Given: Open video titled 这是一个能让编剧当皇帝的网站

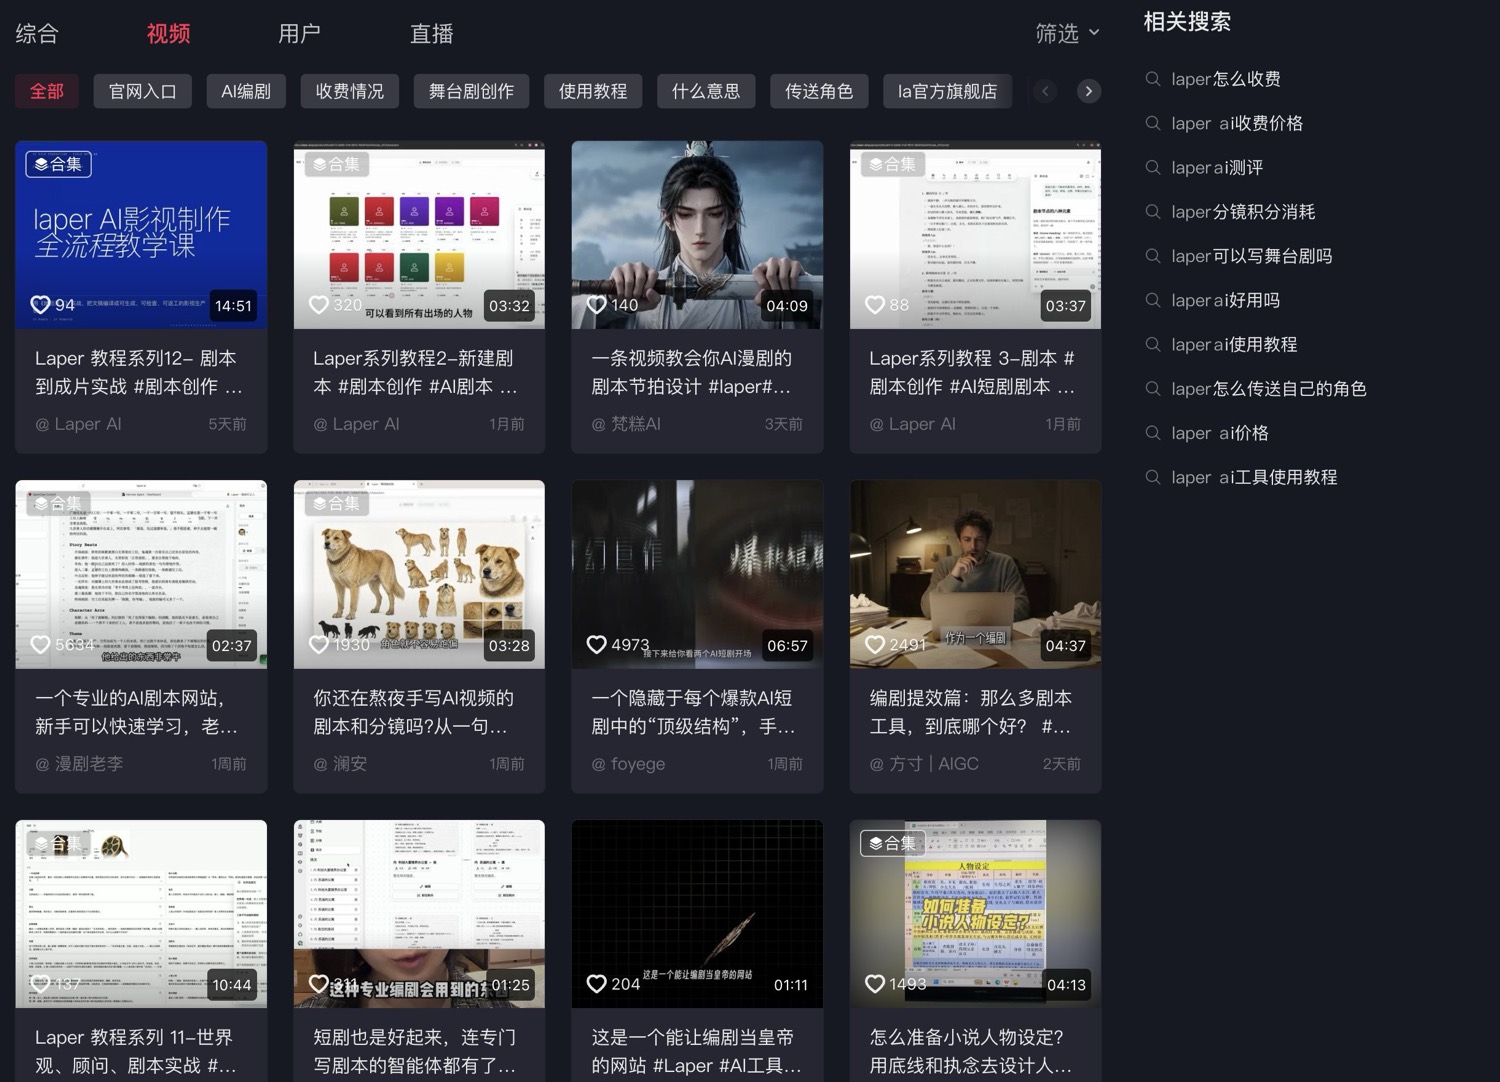Looking at the screenshot, I should [696, 1051].
